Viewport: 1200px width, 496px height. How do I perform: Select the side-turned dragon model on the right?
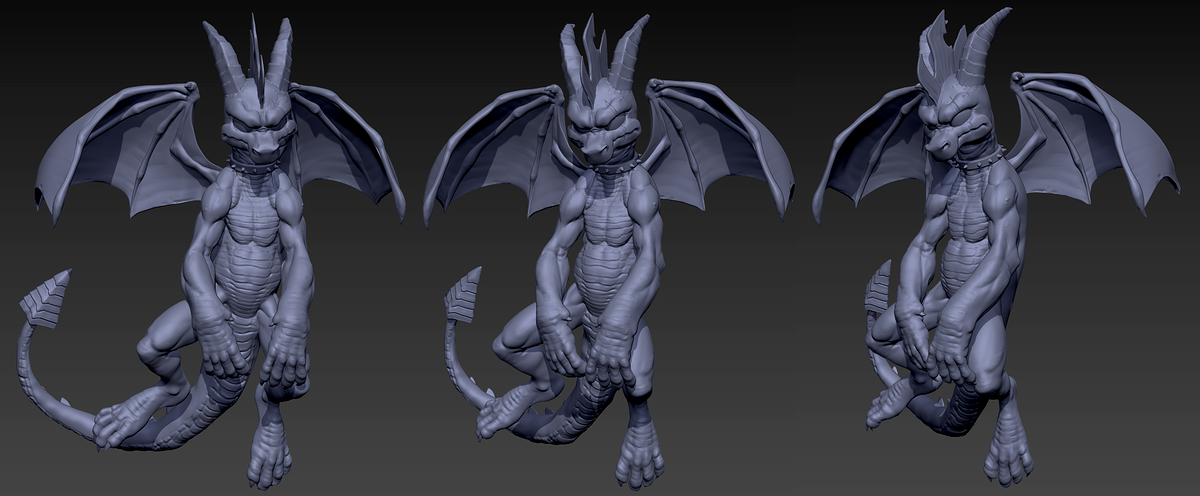point(996,248)
